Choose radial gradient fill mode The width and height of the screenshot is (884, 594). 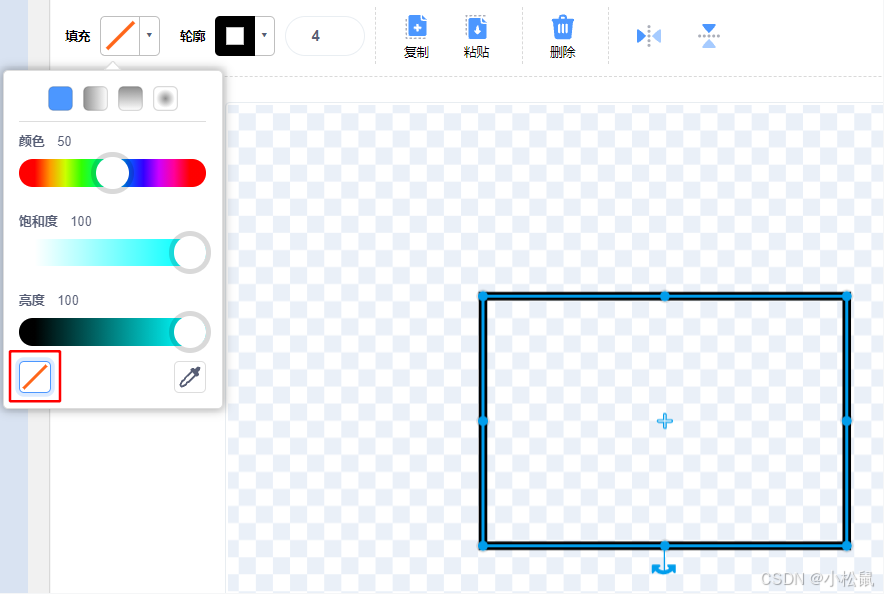(x=165, y=99)
